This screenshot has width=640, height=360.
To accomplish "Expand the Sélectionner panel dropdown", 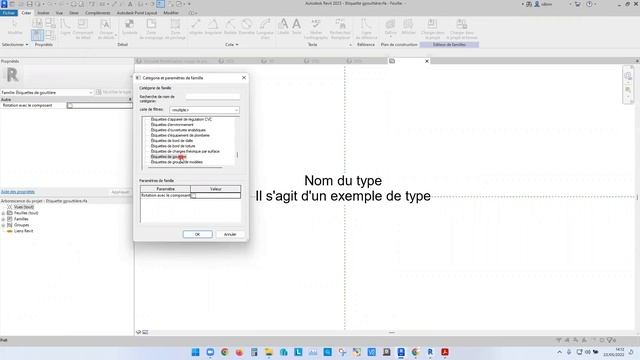I will pyautogui.click(x=15, y=44).
